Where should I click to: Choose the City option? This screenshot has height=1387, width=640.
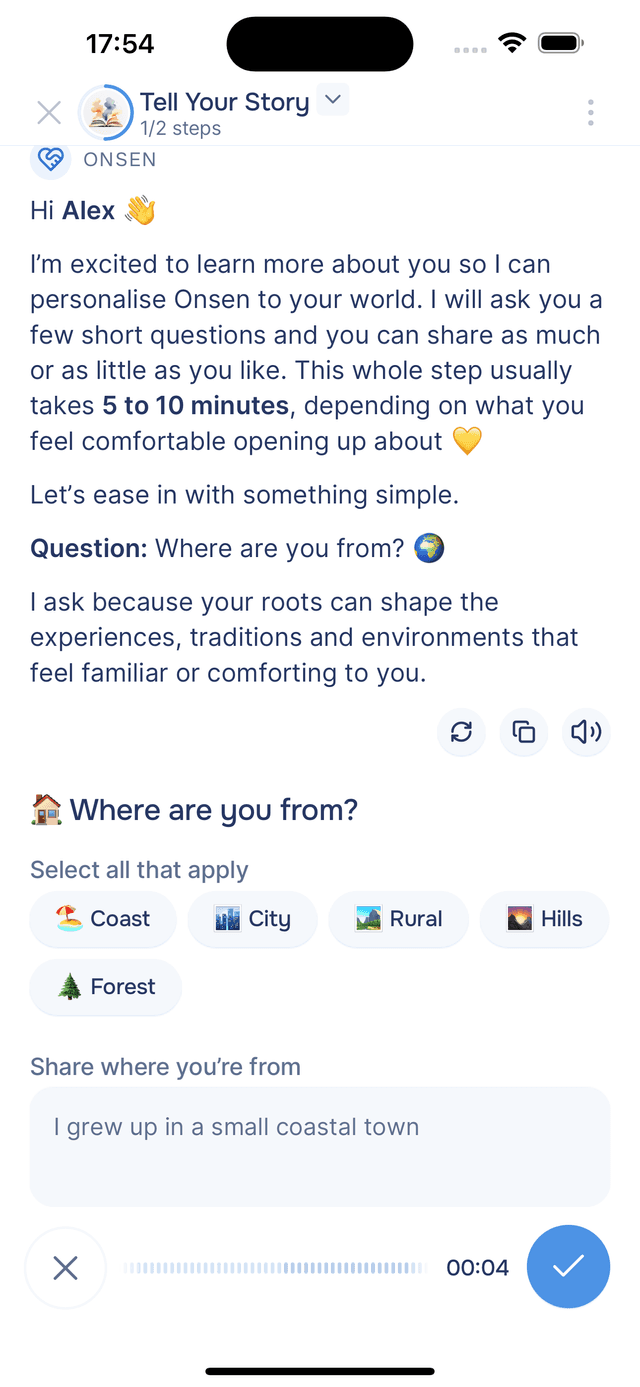252,919
